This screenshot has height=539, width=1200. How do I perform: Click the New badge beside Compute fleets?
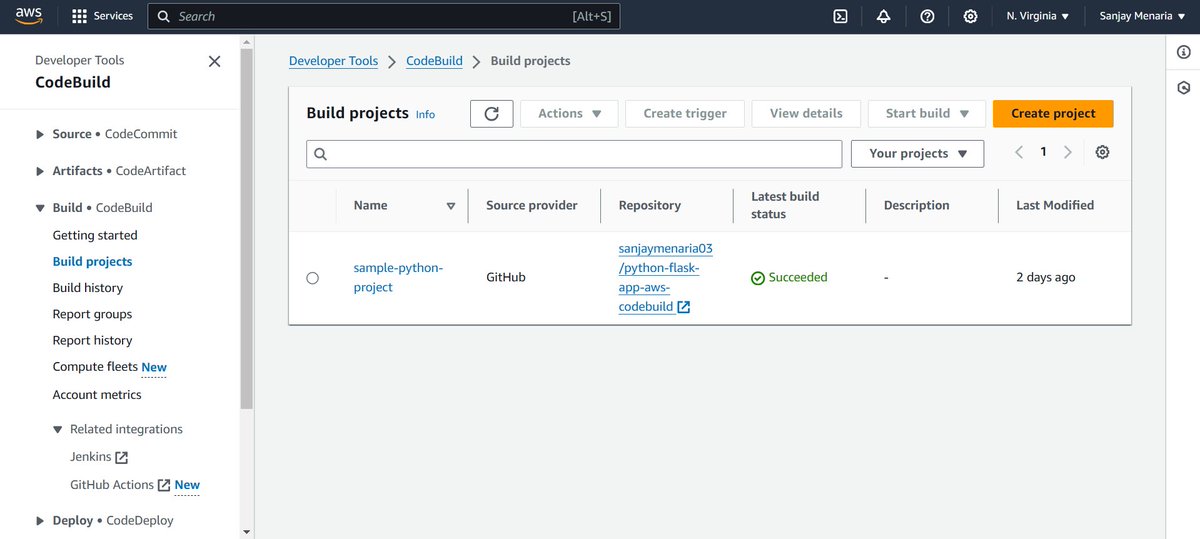[154, 367]
